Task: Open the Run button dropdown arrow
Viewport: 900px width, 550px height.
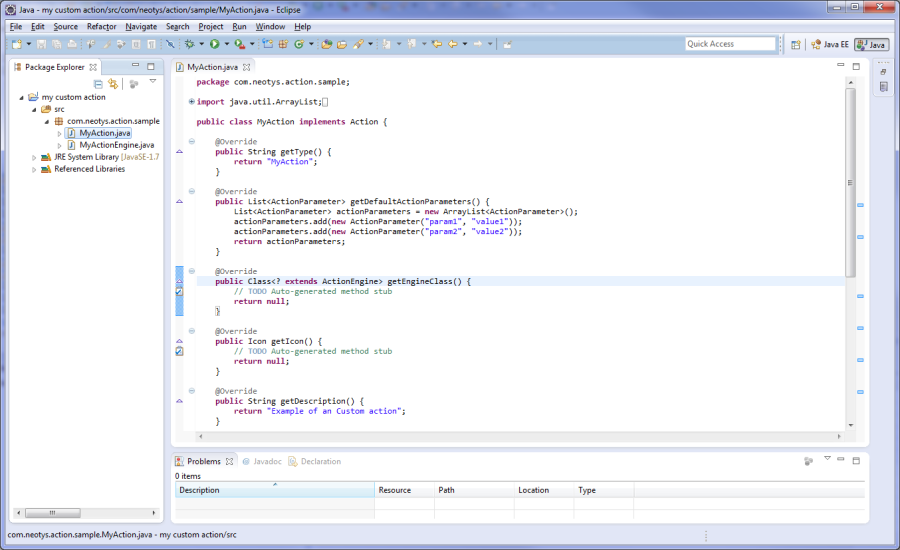Action: tap(227, 44)
